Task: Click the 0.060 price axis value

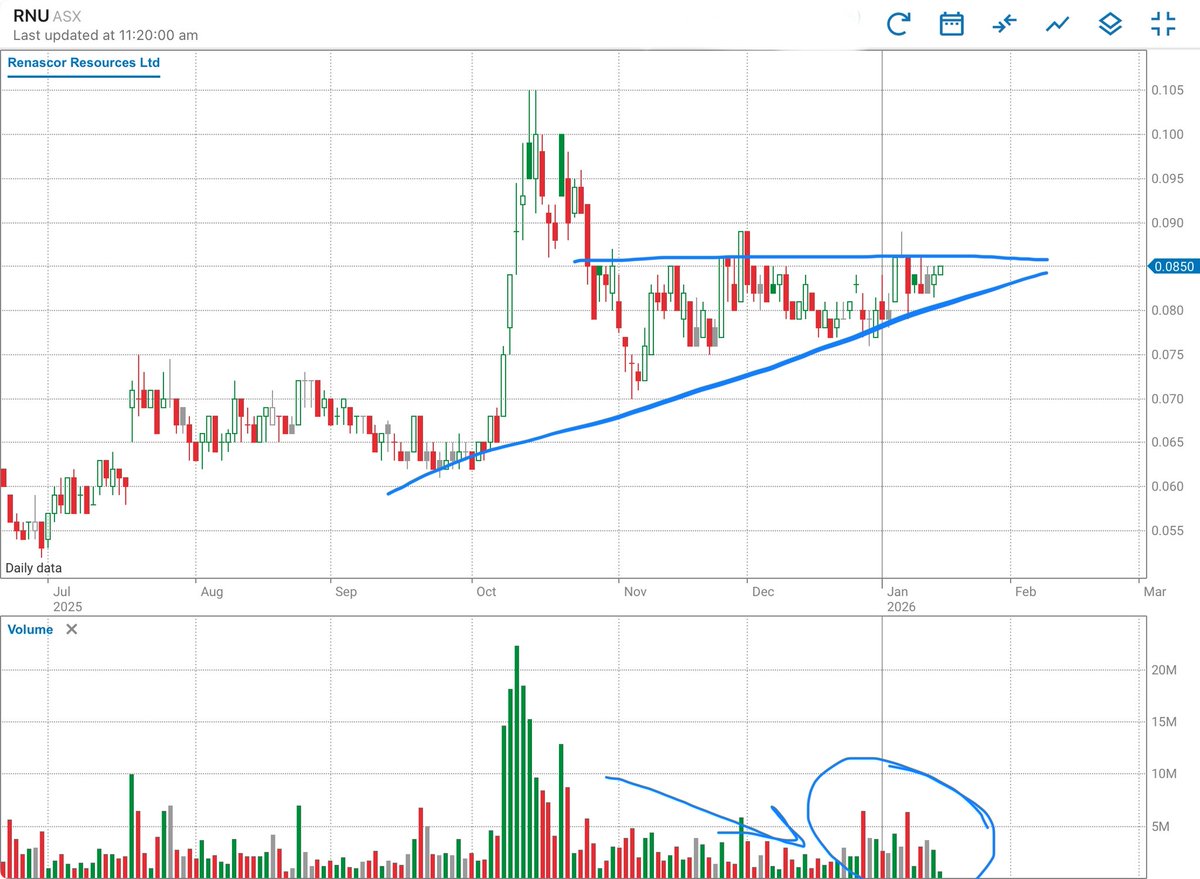Action: pyautogui.click(x=1168, y=487)
